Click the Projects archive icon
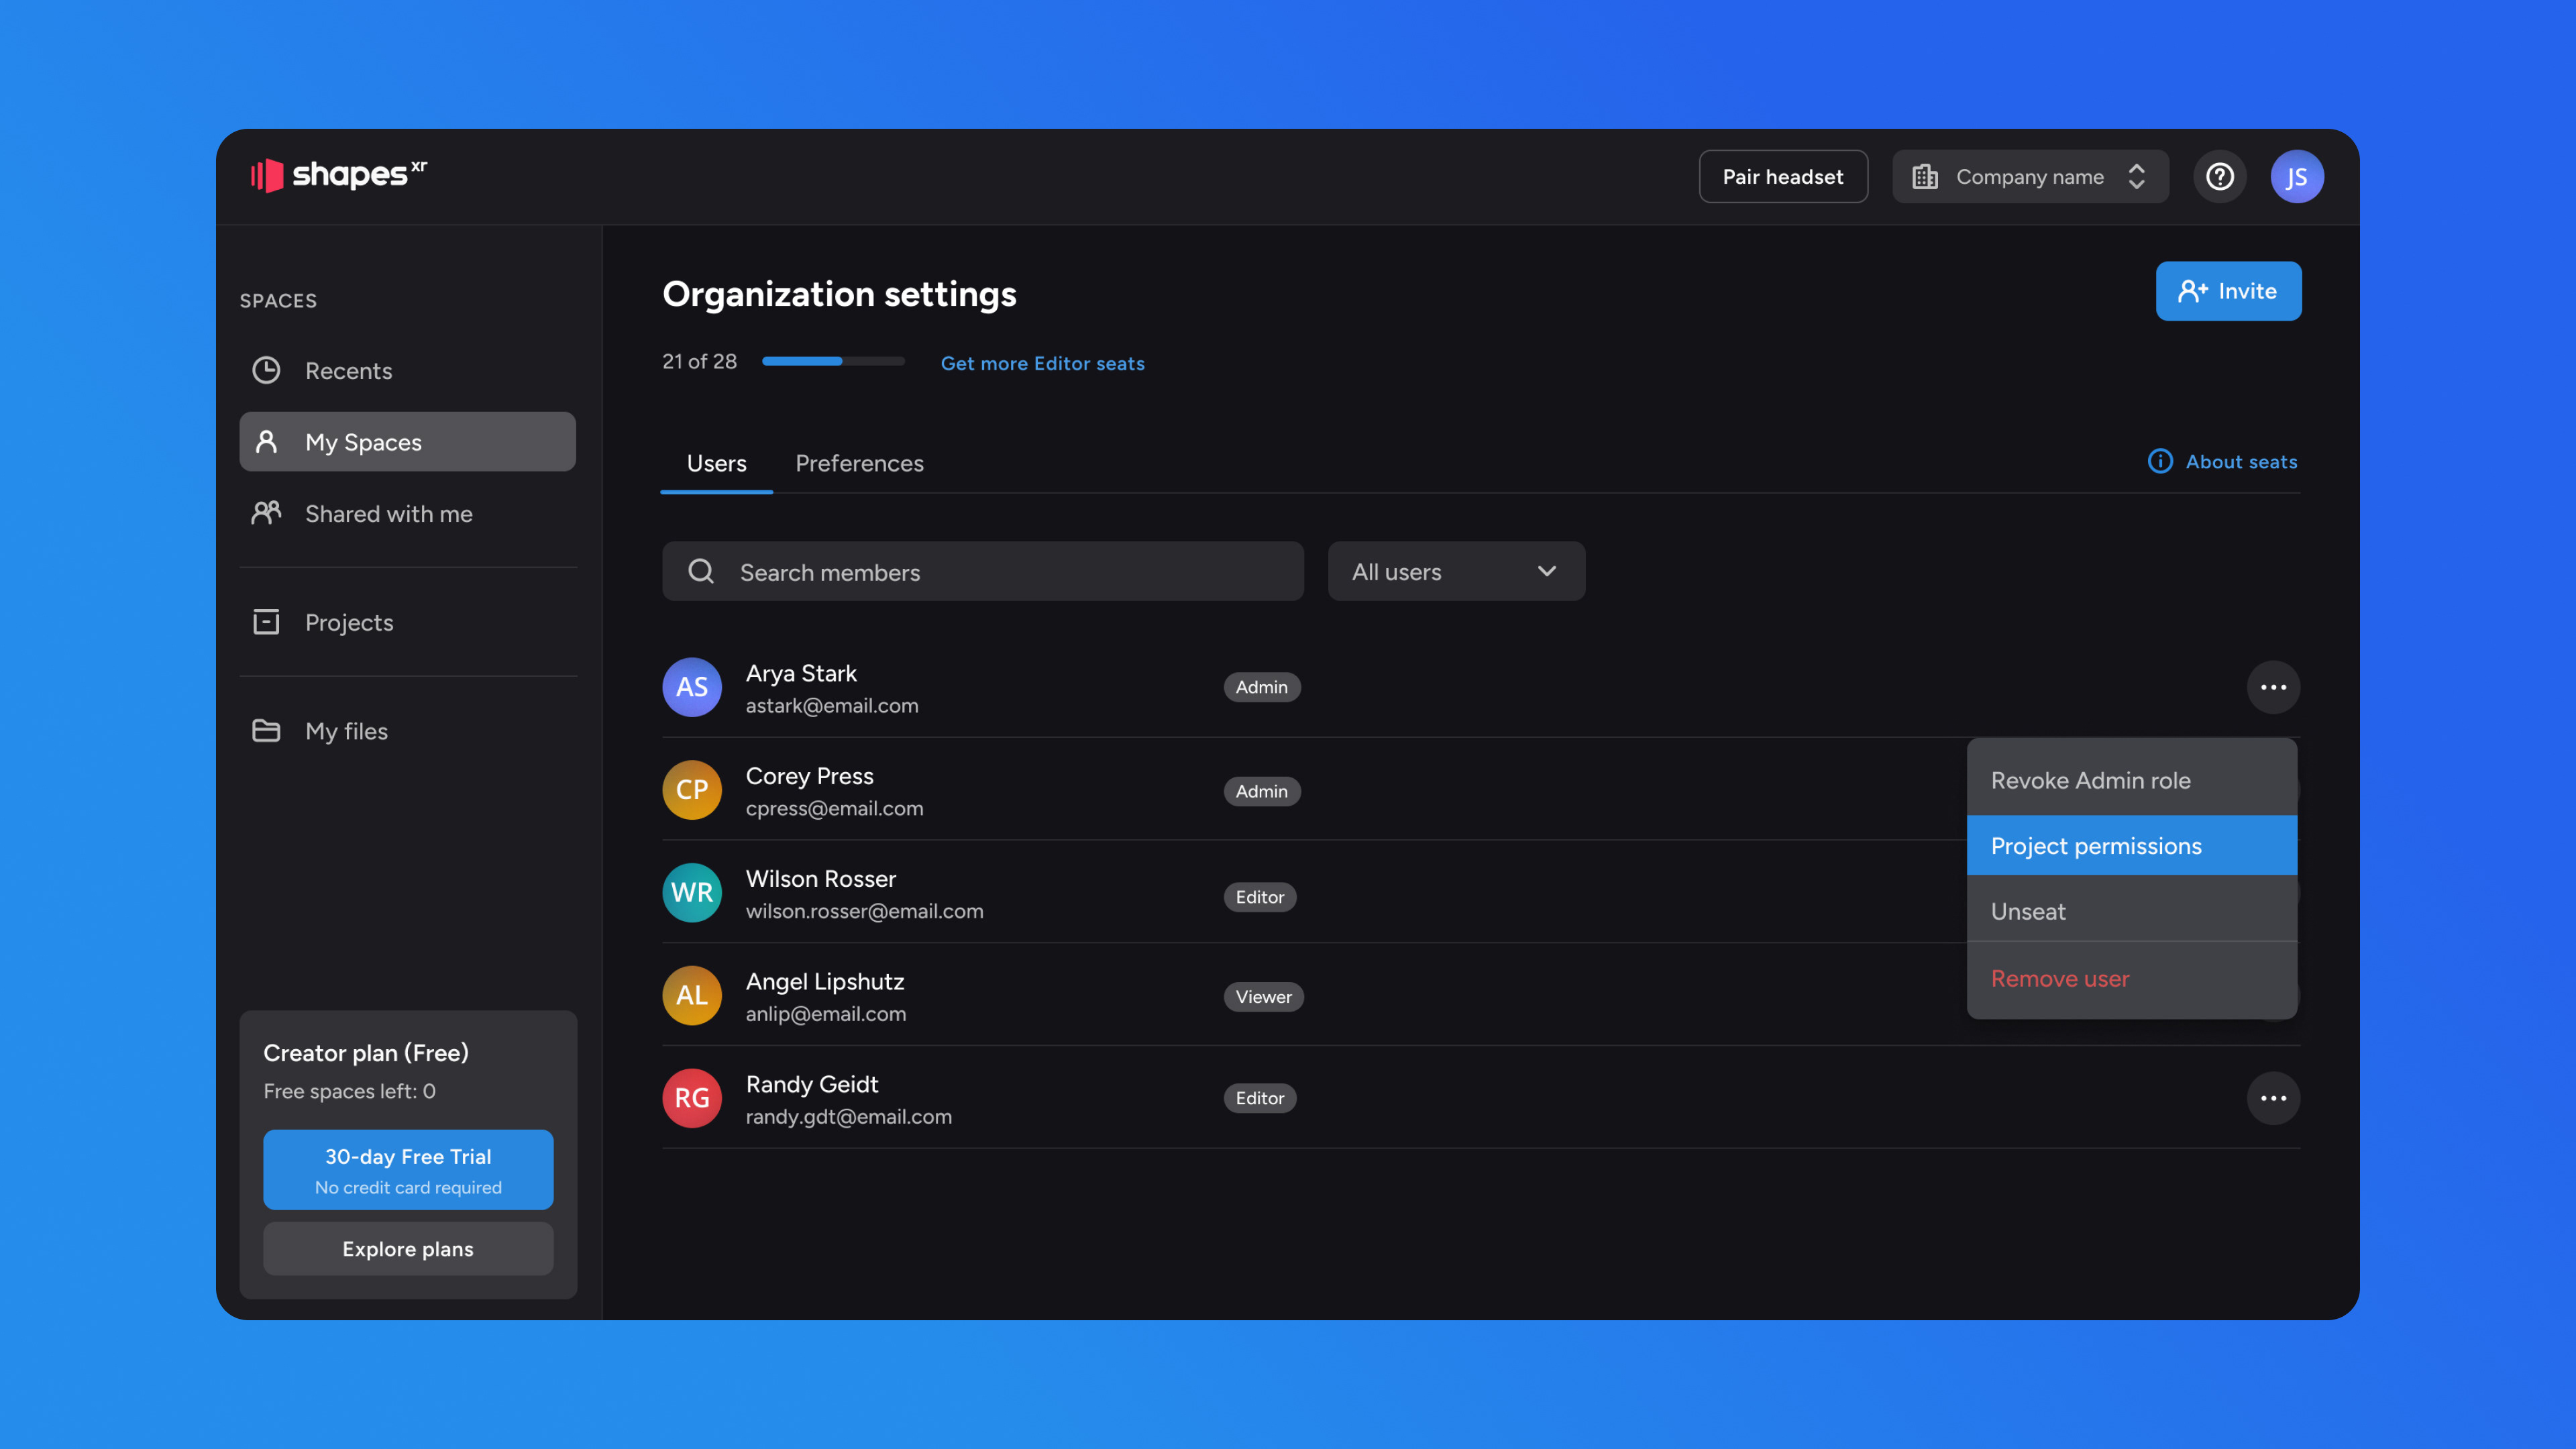 coord(266,622)
